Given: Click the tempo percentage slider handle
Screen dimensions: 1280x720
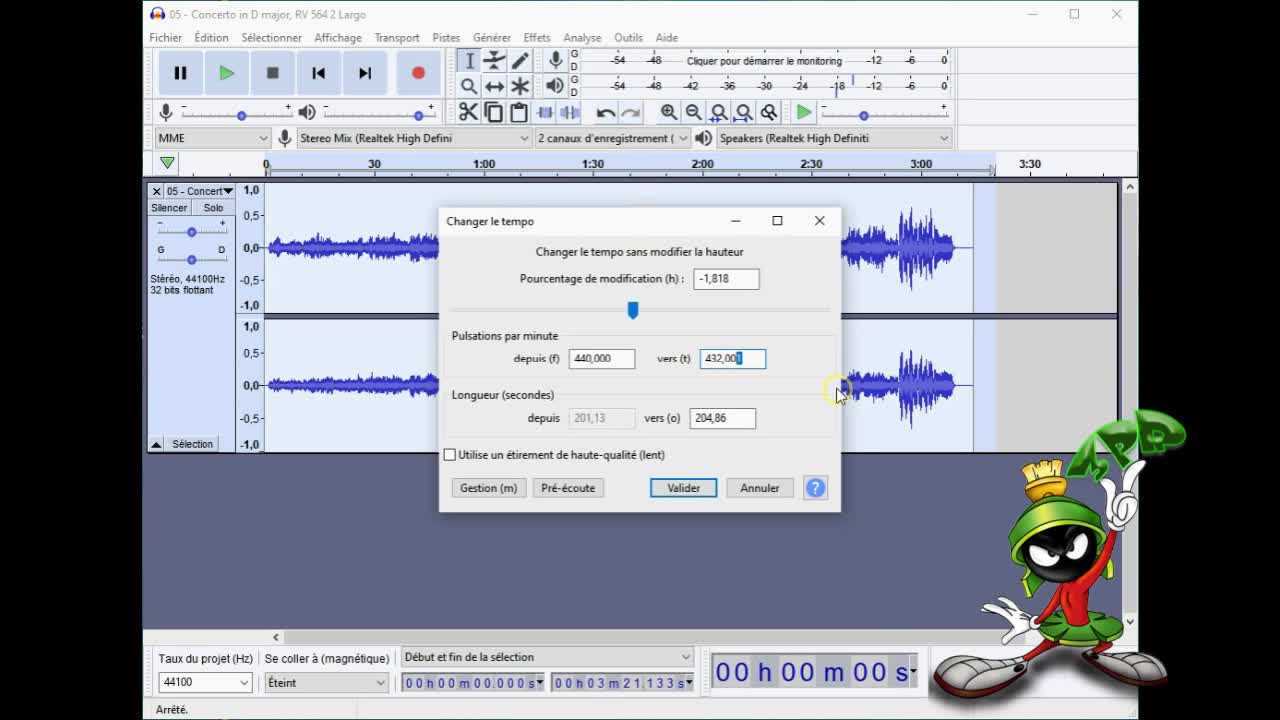Looking at the screenshot, I should click(633, 311).
